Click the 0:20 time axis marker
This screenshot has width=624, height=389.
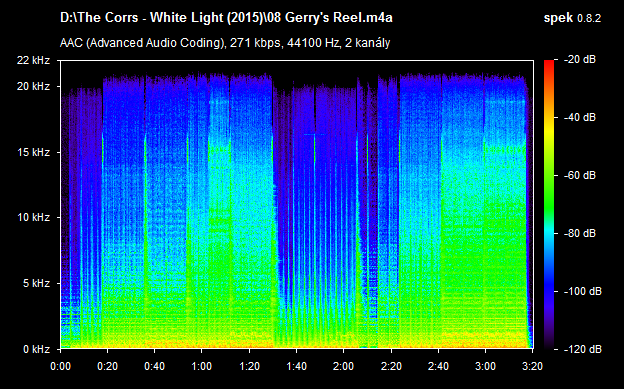107,366
